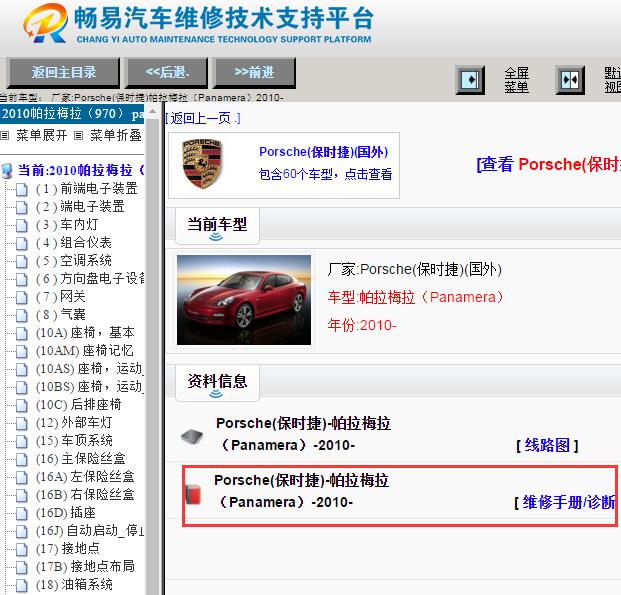Click the gray book icon beside 线路图 row
Screen dimensions: 621x595
pos(192,437)
